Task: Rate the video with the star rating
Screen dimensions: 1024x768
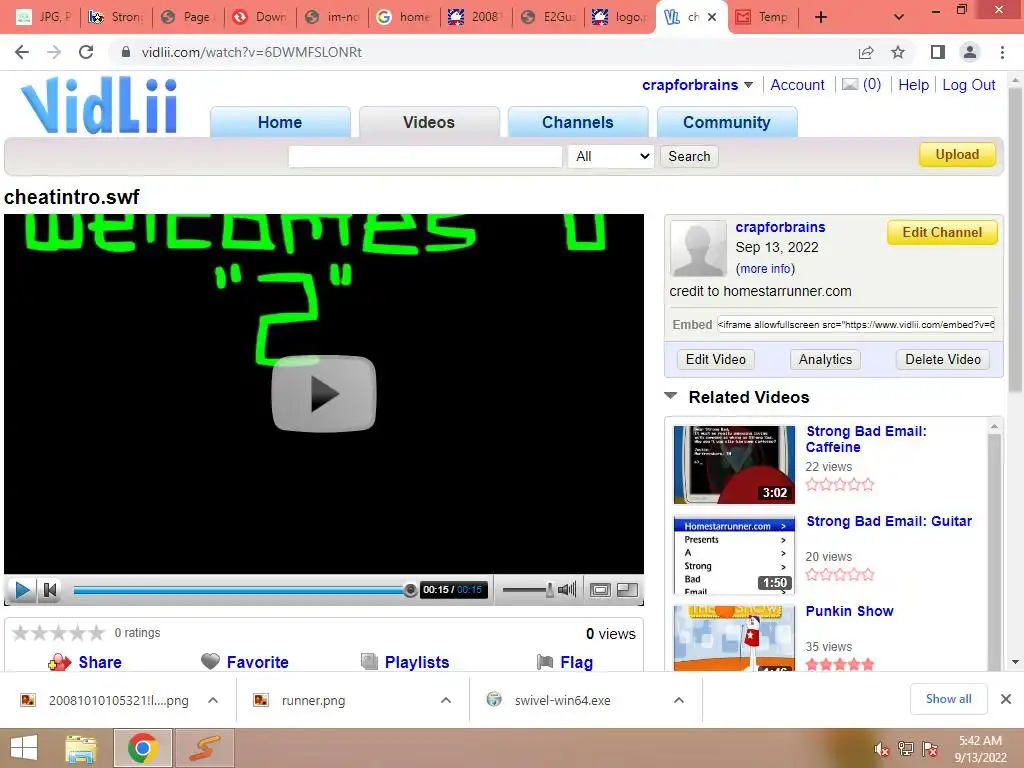Action: (58, 633)
